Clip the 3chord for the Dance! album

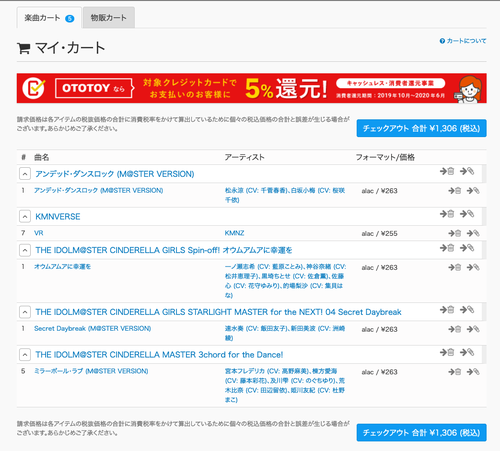point(467,352)
